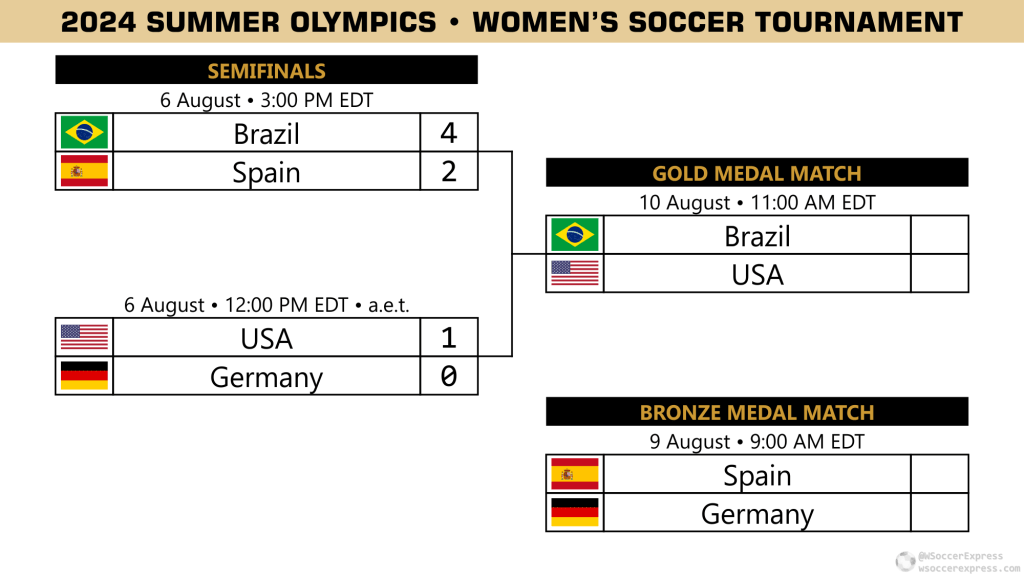
Task: Click the empty score box for Spain in the bronze match
Action: 939,474
